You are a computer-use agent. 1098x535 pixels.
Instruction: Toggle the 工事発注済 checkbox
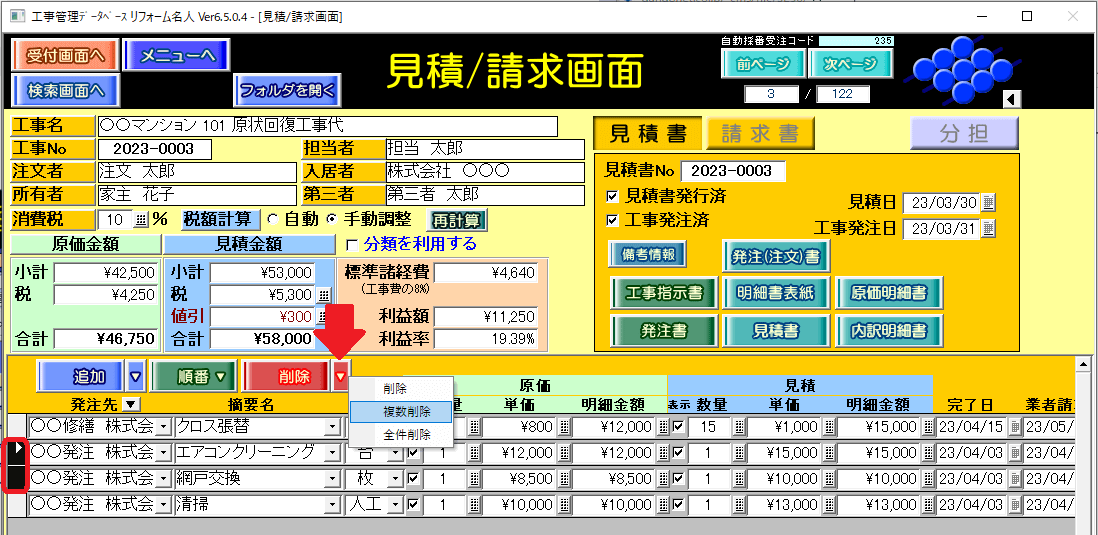613,220
